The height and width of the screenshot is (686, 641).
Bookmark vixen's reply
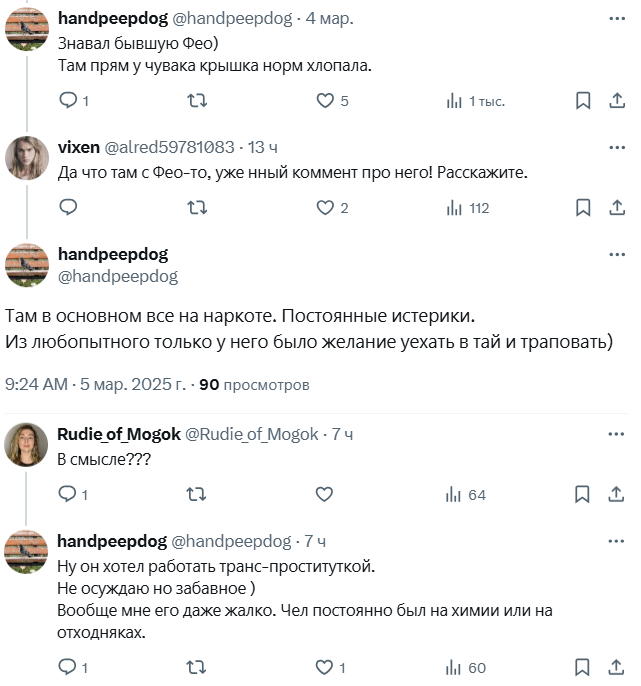(583, 208)
